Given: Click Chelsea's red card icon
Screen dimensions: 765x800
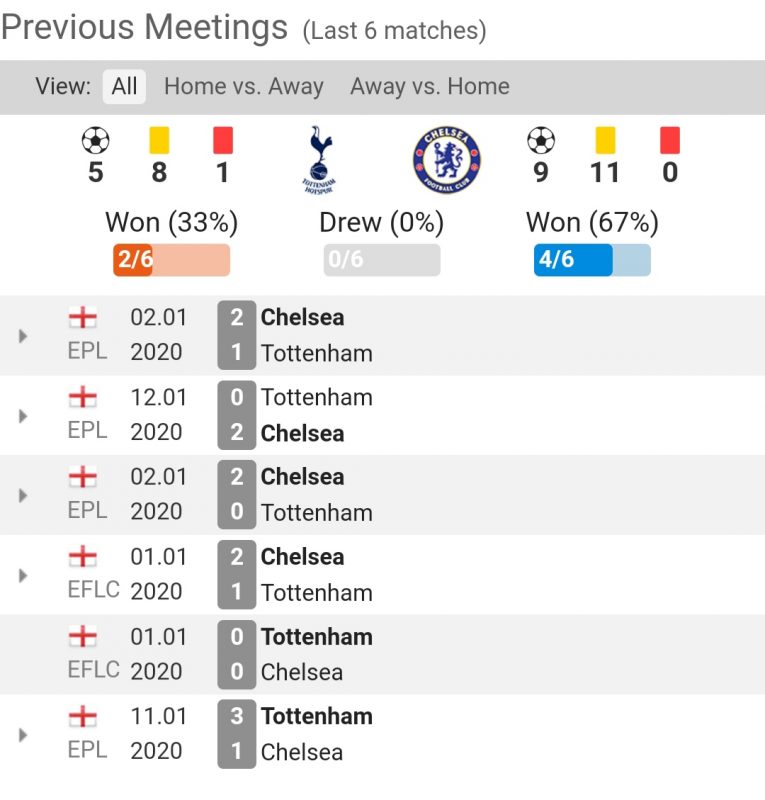Looking at the screenshot, I should 670,140.
